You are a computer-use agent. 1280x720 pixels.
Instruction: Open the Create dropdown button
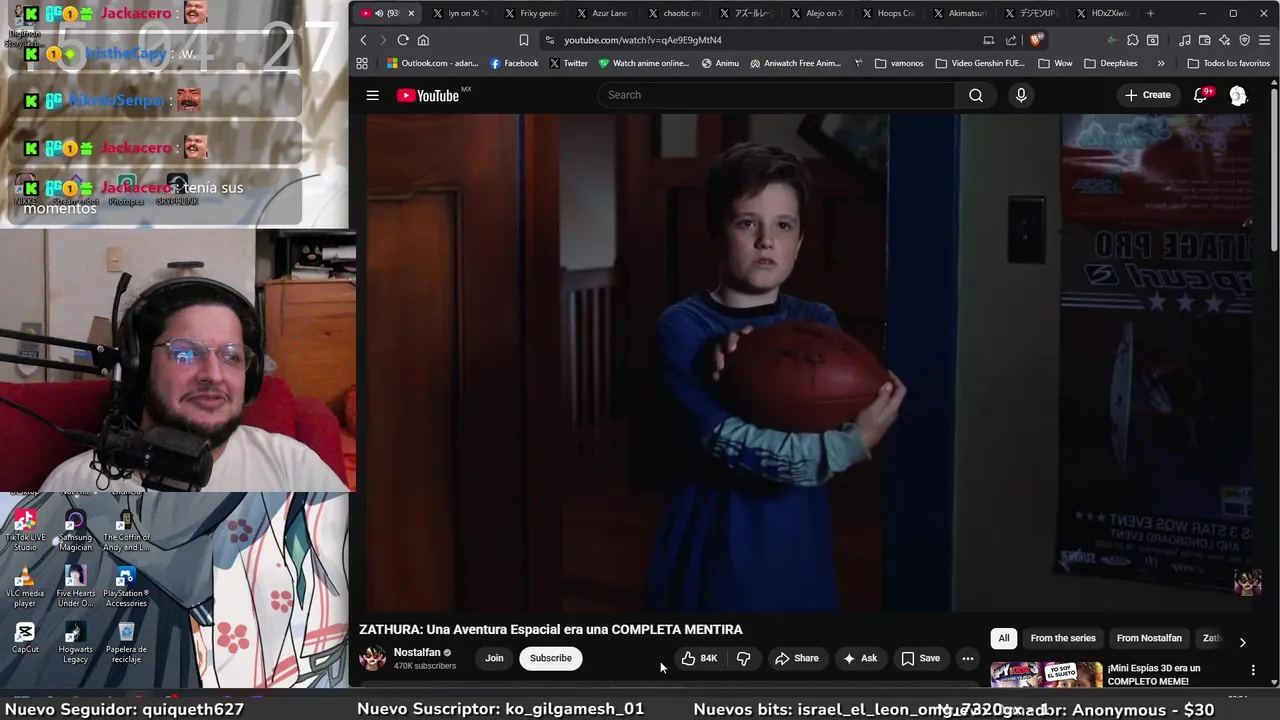click(x=1147, y=95)
